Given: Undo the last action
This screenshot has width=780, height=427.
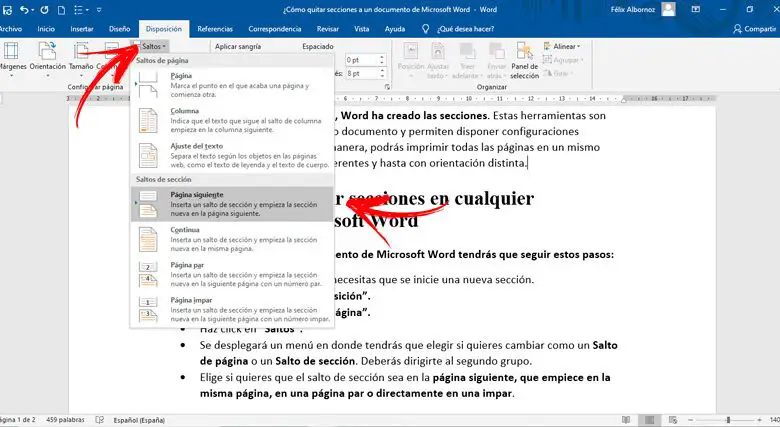Looking at the screenshot, I should point(24,9).
